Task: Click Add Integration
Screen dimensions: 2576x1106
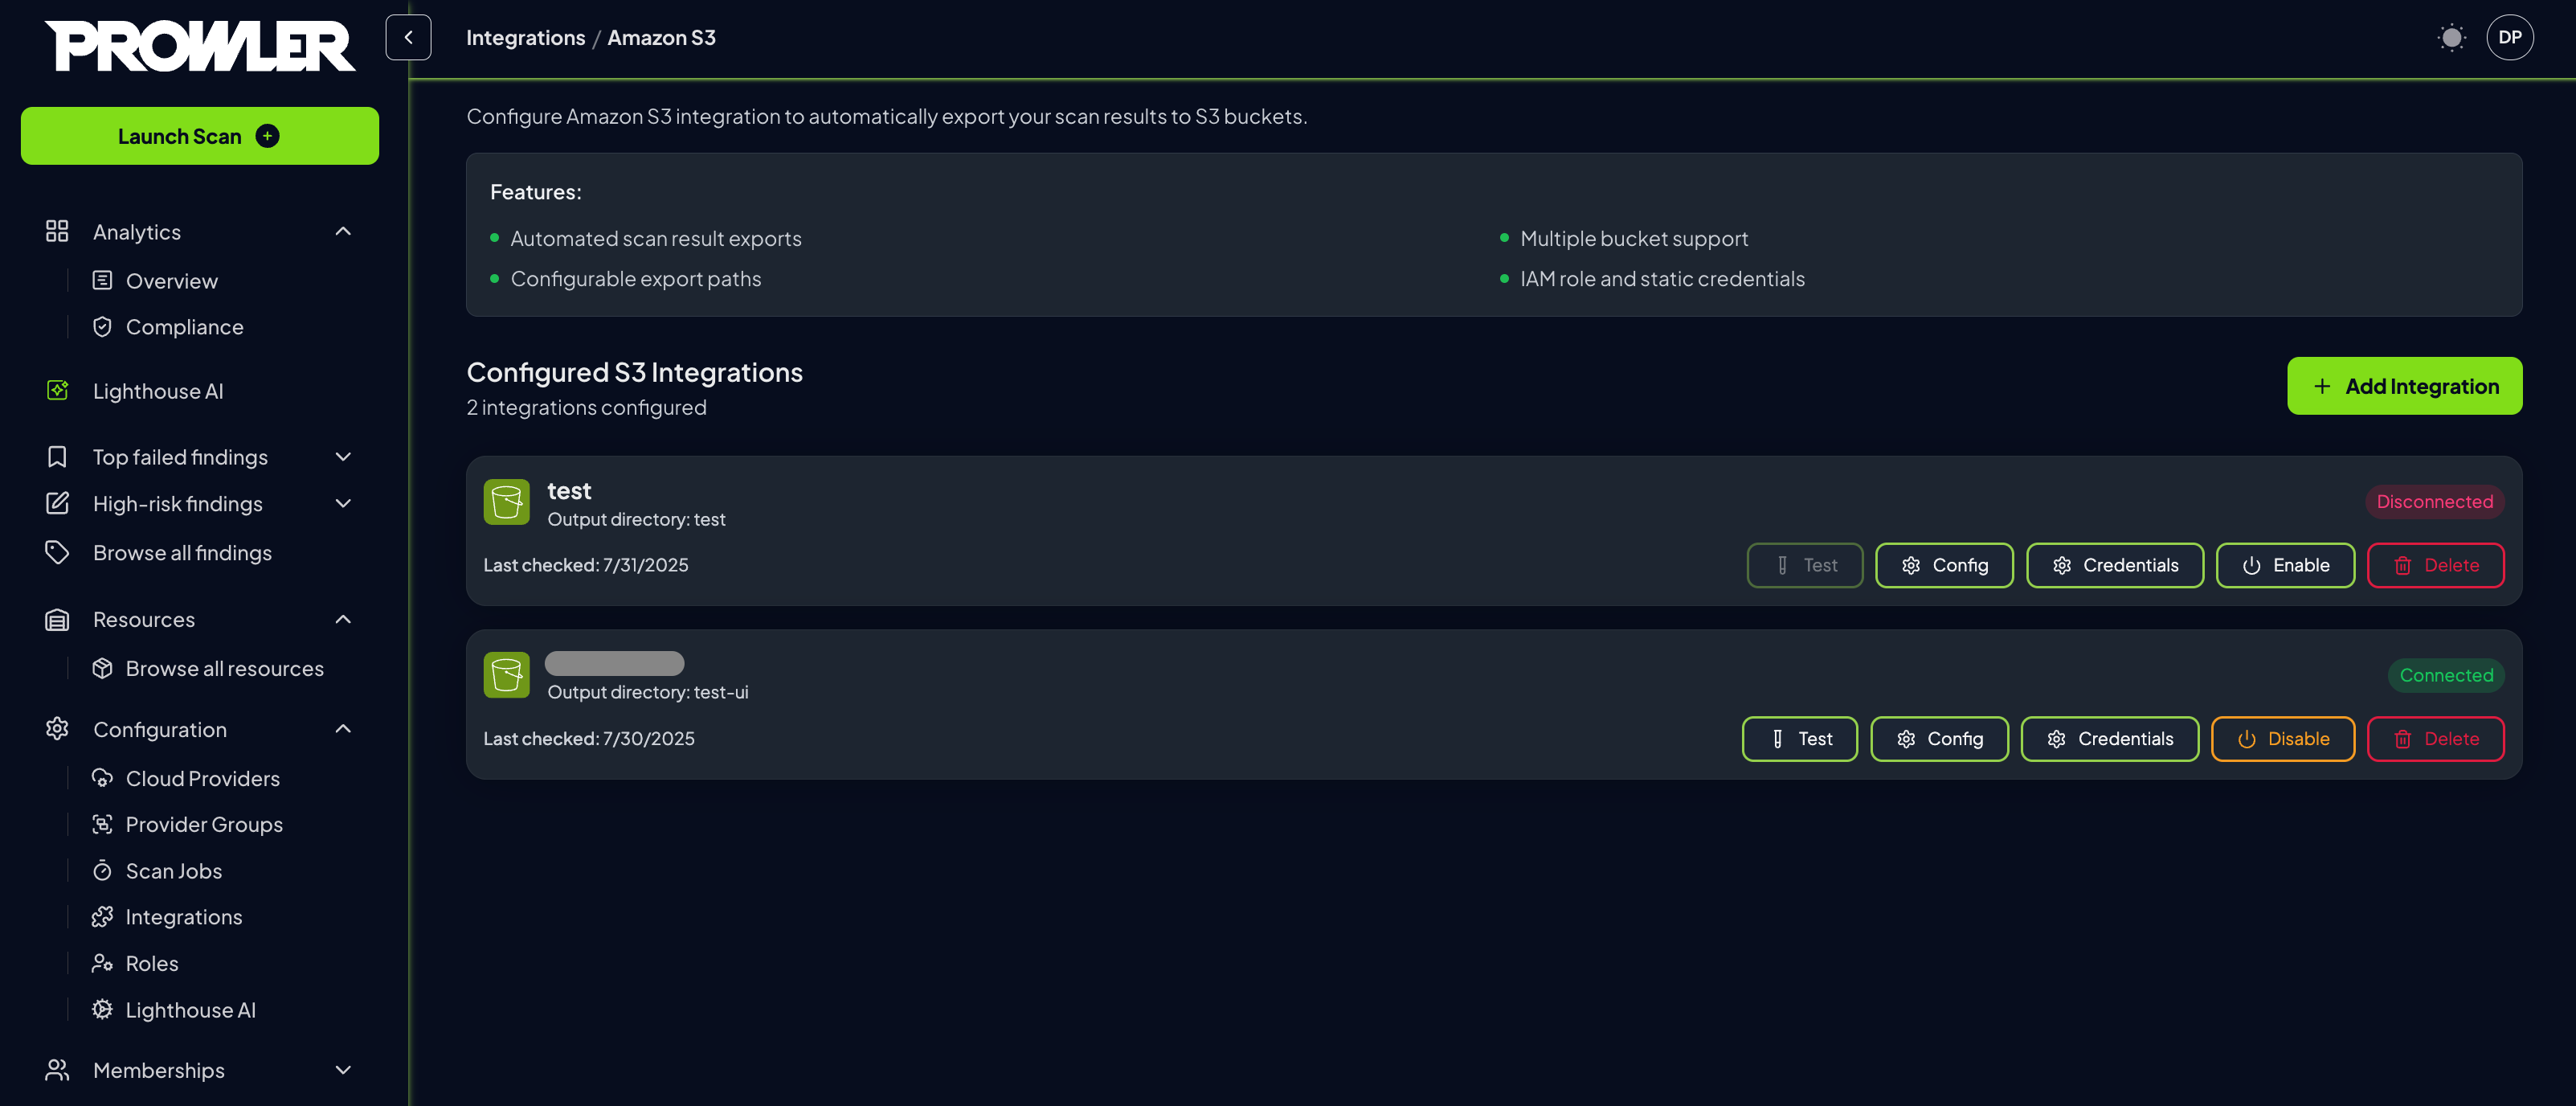Action: (x=2405, y=385)
